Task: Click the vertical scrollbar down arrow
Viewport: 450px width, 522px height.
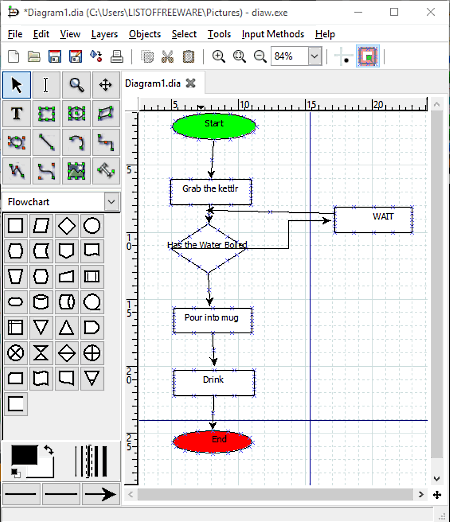Action: coord(437,479)
